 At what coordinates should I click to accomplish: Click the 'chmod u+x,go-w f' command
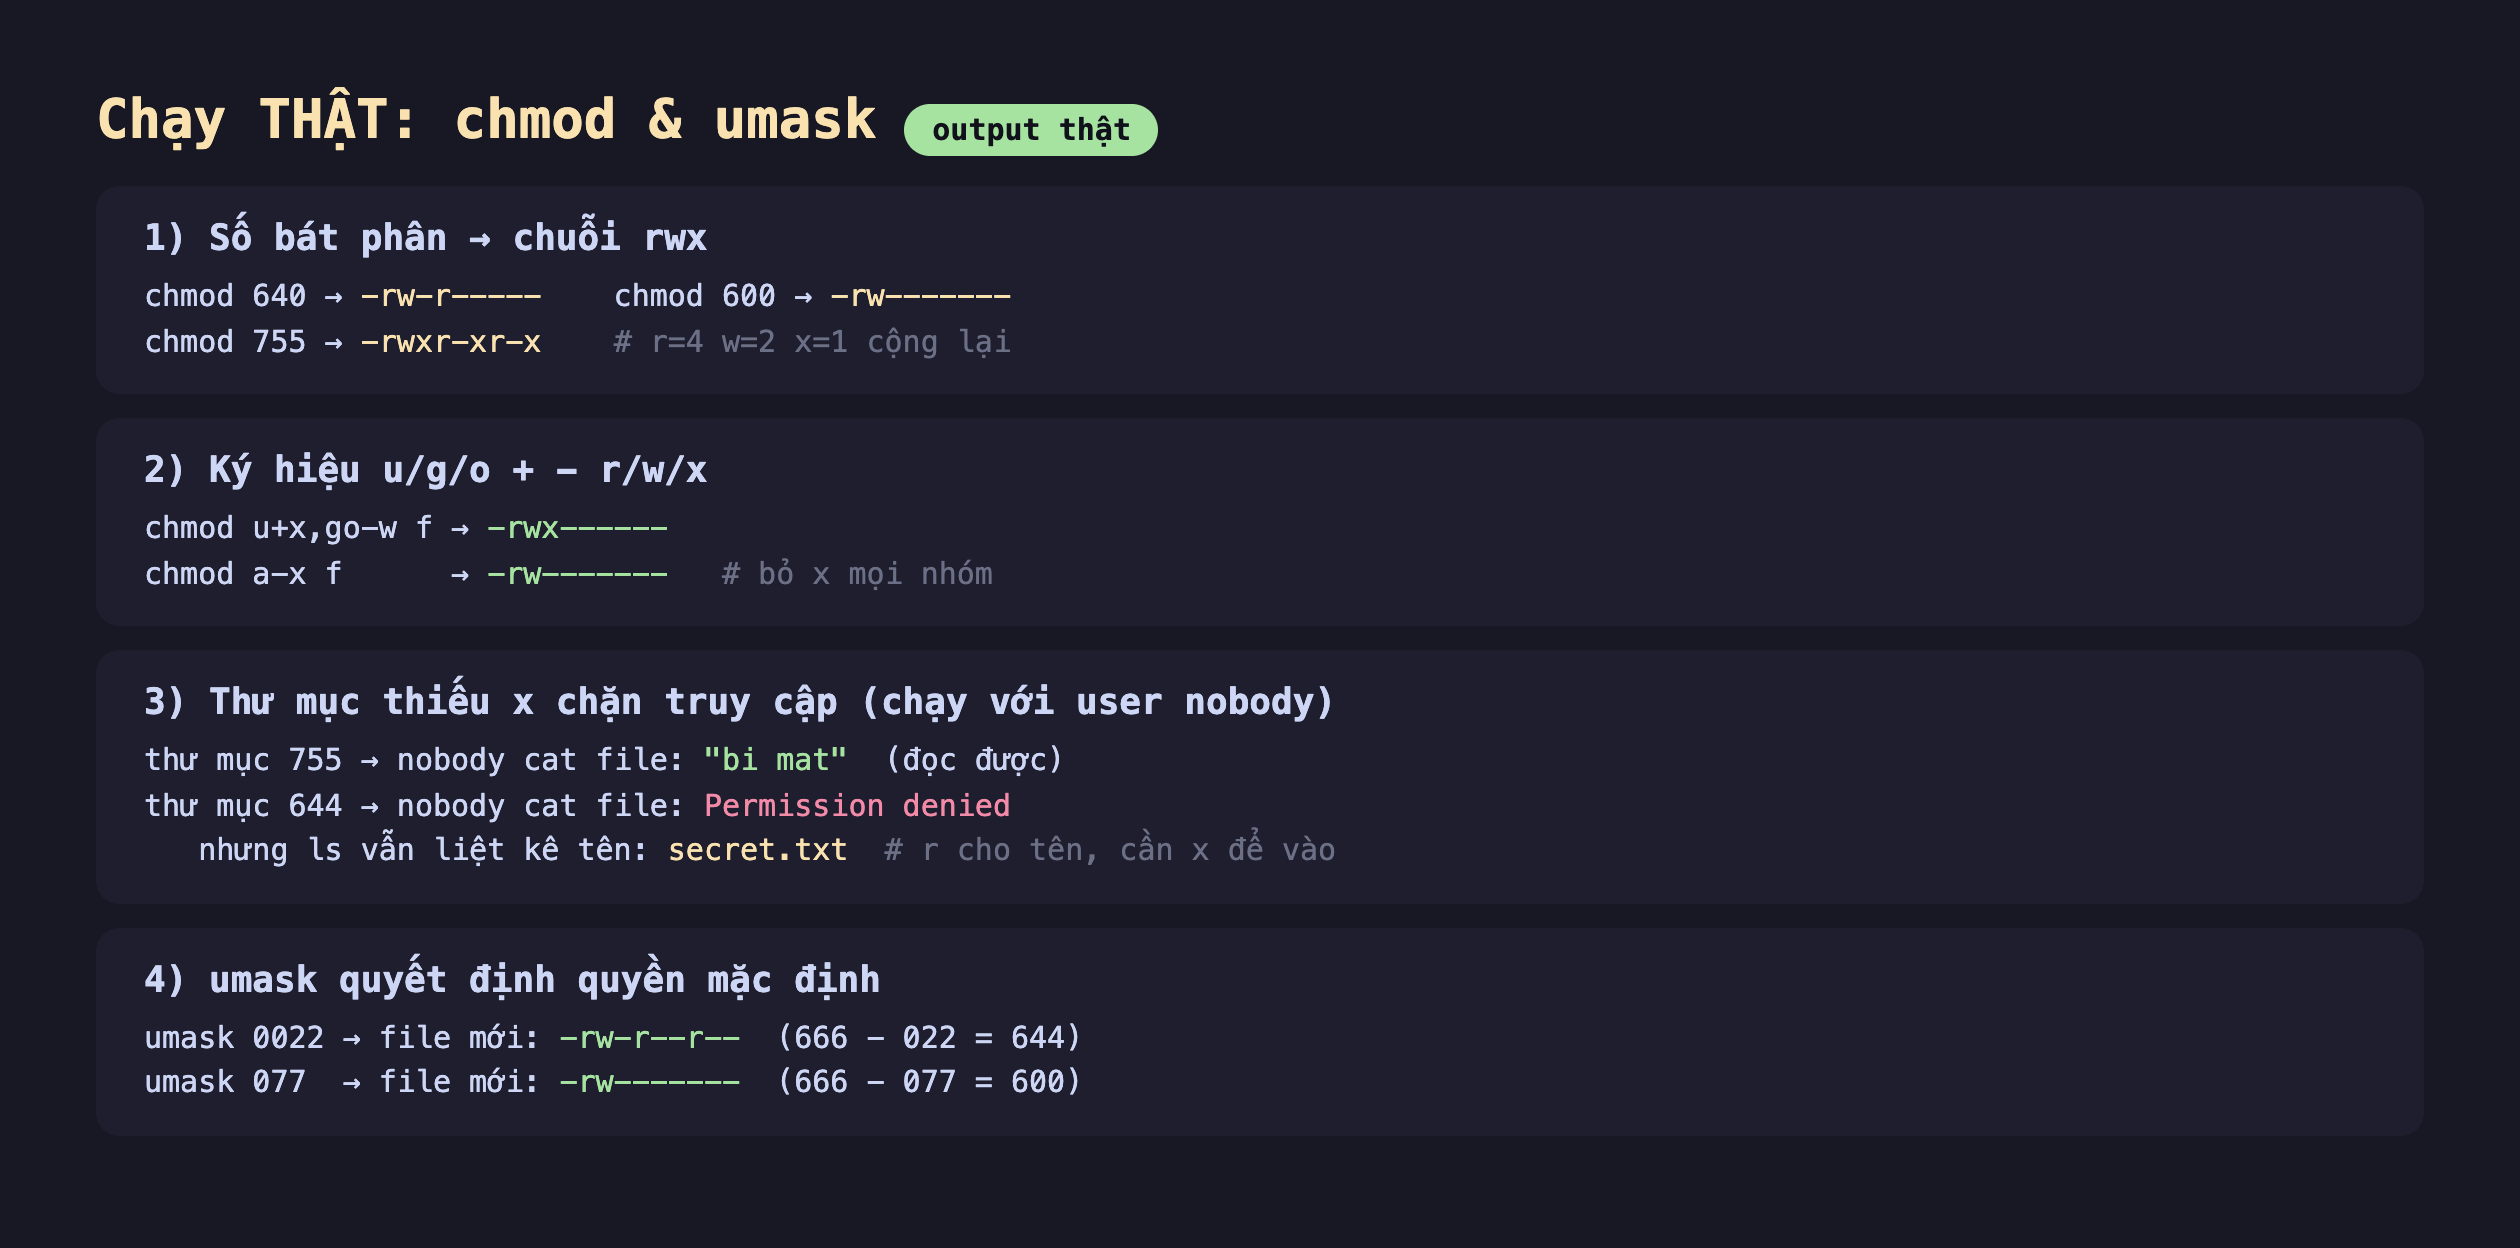pyautogui.click(x=288, y=528)
